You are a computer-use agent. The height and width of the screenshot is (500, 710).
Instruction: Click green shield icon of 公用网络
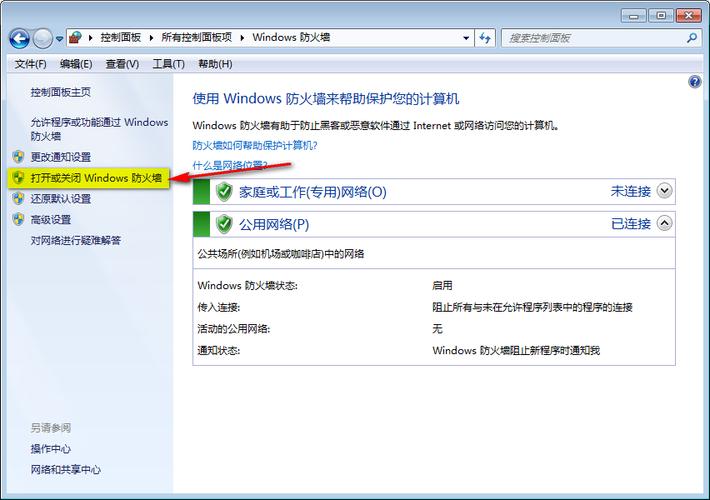[x=224, y=224]
